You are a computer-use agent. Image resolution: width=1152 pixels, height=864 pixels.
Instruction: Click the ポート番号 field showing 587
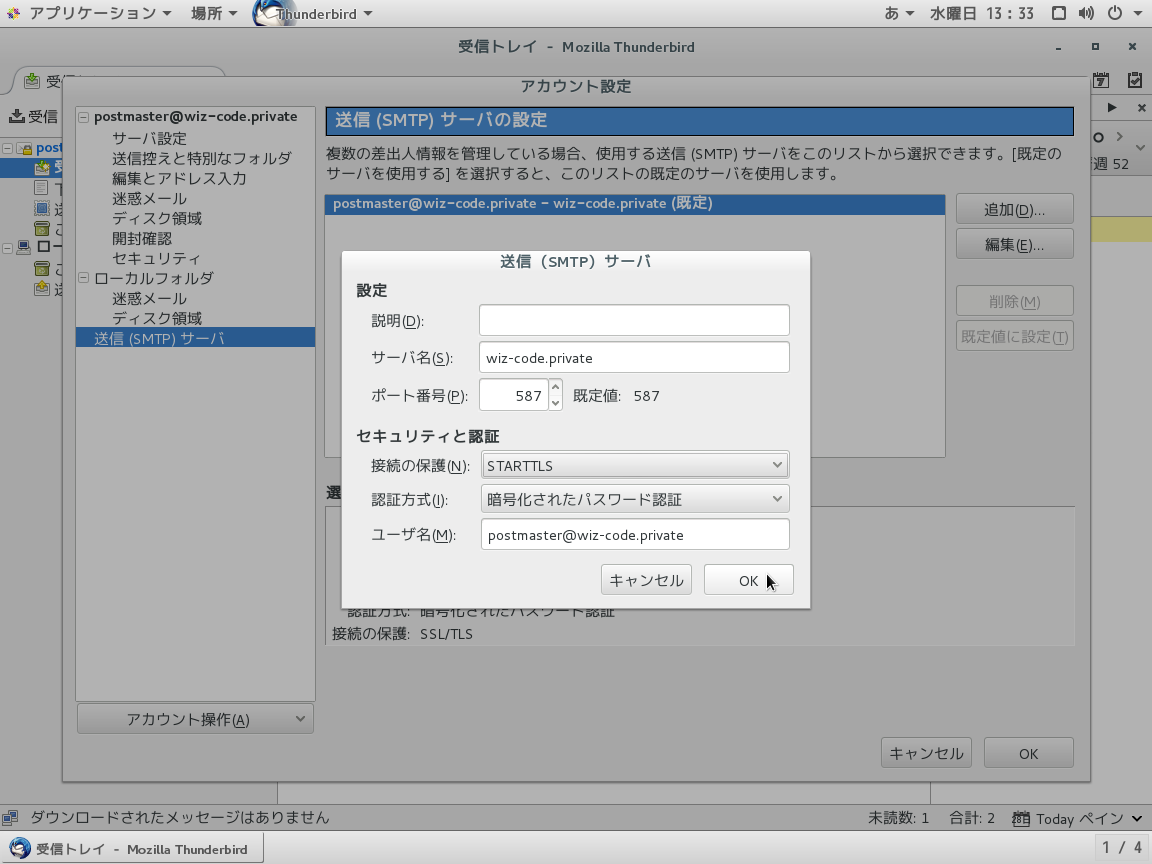(514, 395)
